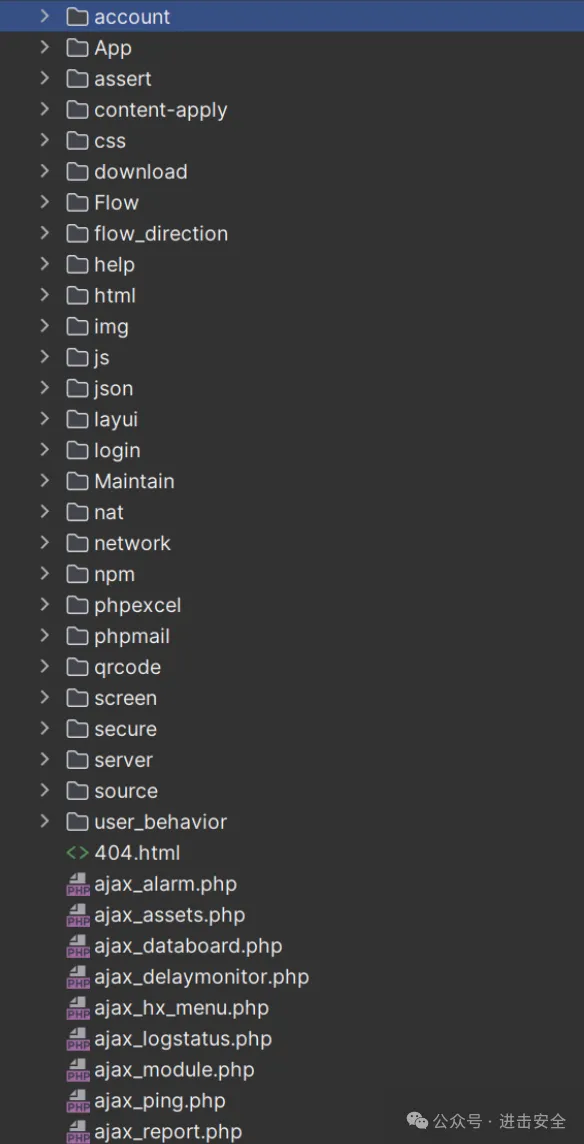Click the PHP icon of ajax_databoard.php

tap(77, 946)
